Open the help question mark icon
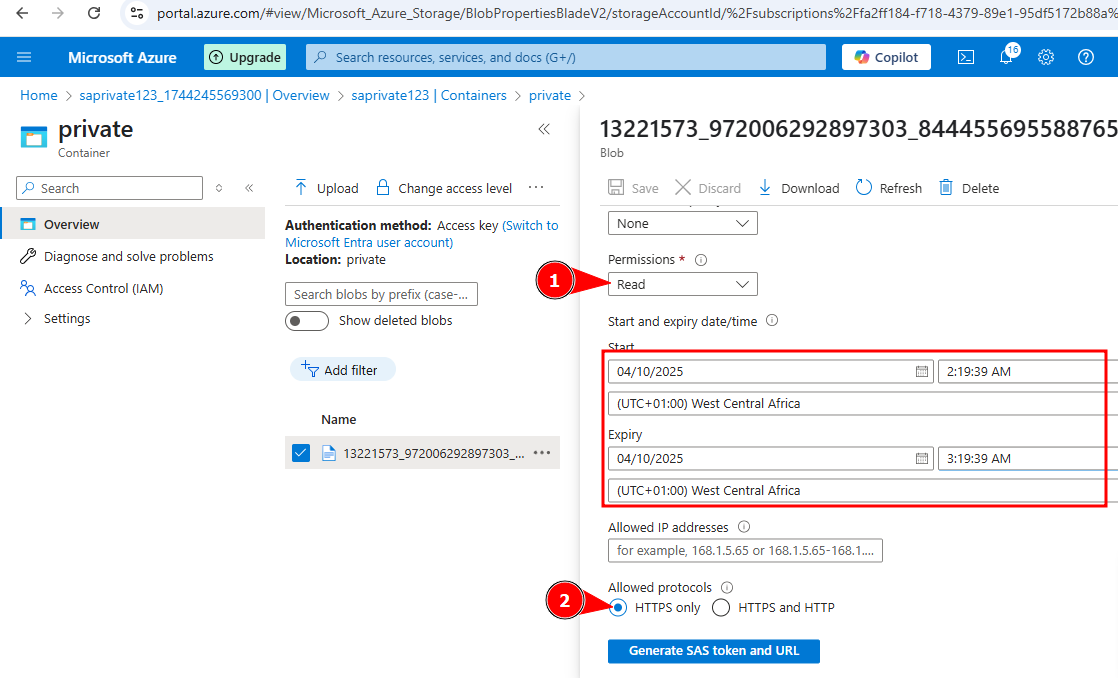This screenshot has height=678, width=1118. (x=1085, y=57)
